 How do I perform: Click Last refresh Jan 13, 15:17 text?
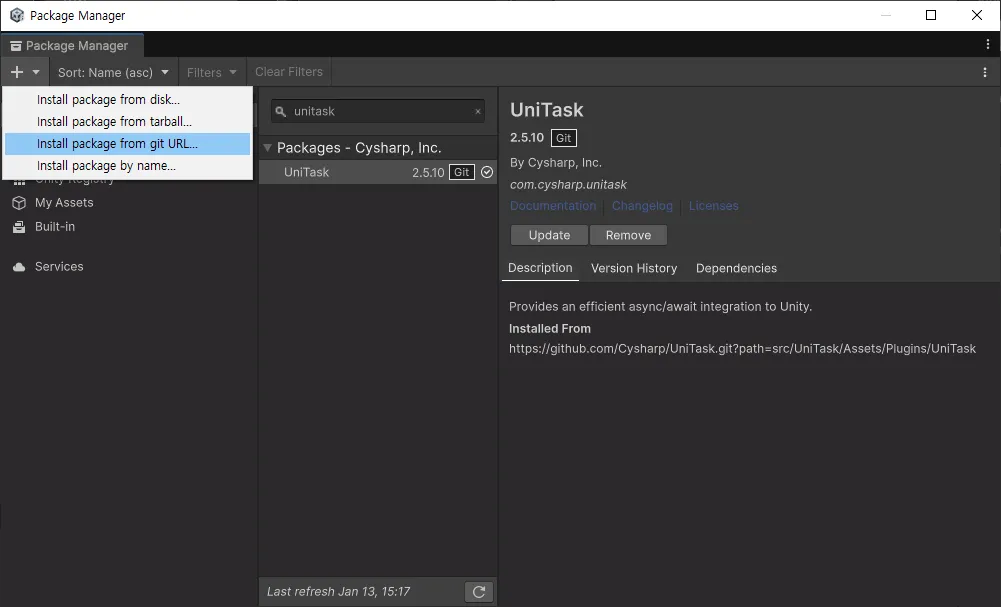click(338, 592)
